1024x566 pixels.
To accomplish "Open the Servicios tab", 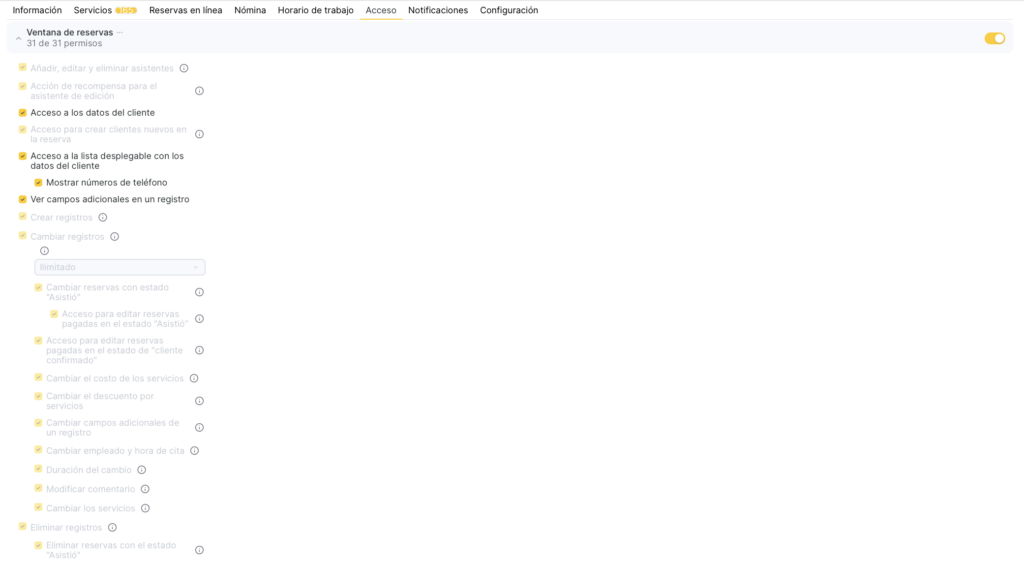I will click(x=93, y=10).
